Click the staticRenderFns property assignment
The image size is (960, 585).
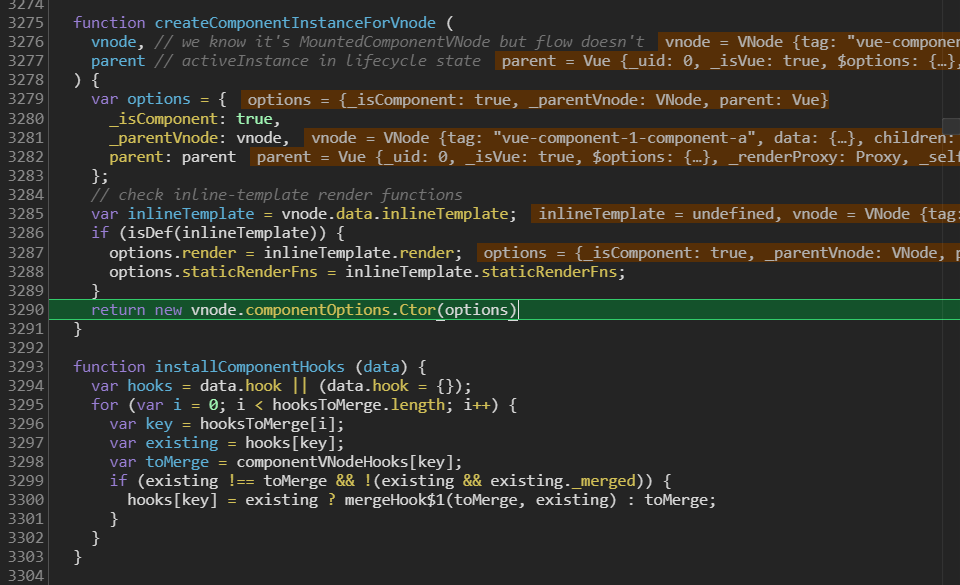(x=250, y=272)
